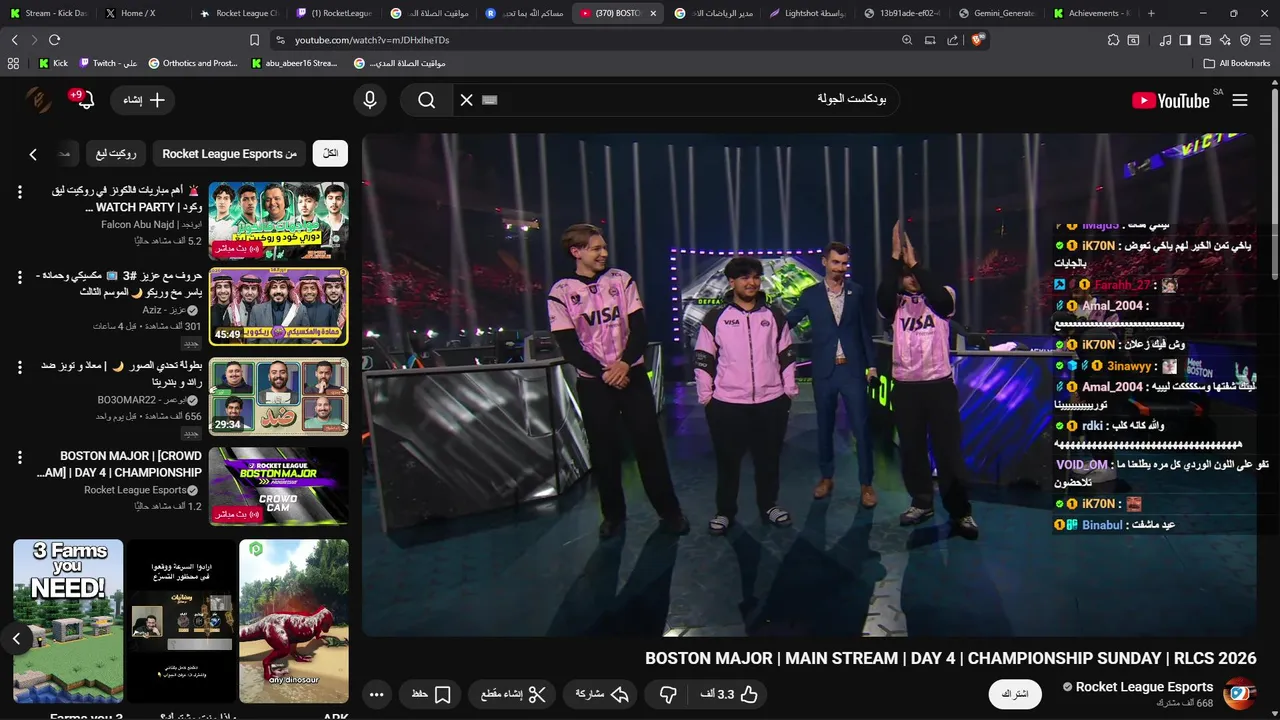
Task: Click the إنشاء create button
Action: [x=144, y=100]
